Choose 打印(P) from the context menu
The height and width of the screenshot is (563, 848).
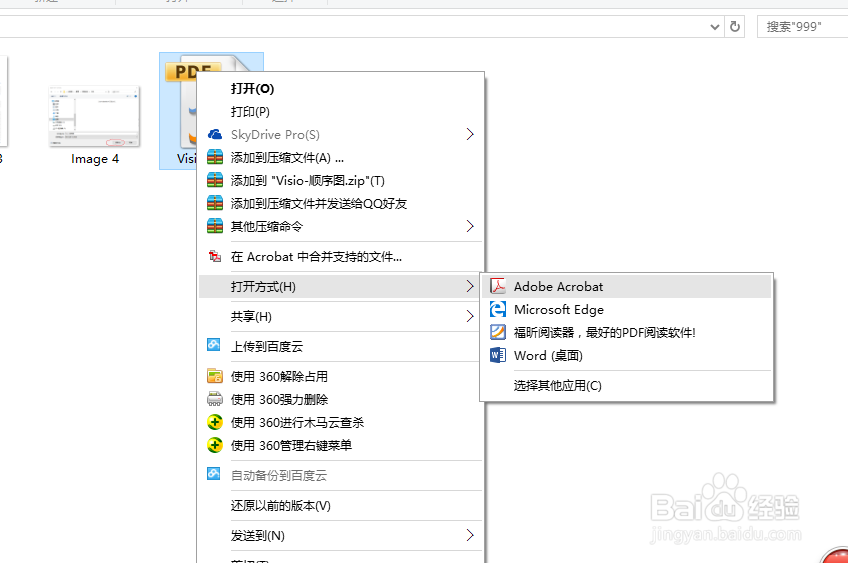[x=341, y=111]
